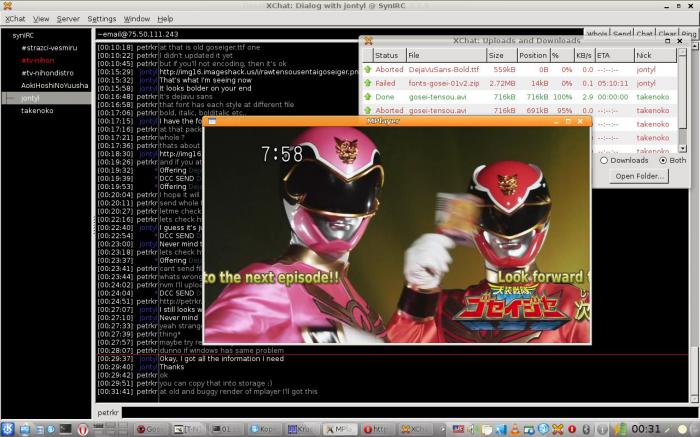Screen dimensions: 700x437
Task: Launch Opera from the quick-launch panel
Action: [x=83, y=430]
